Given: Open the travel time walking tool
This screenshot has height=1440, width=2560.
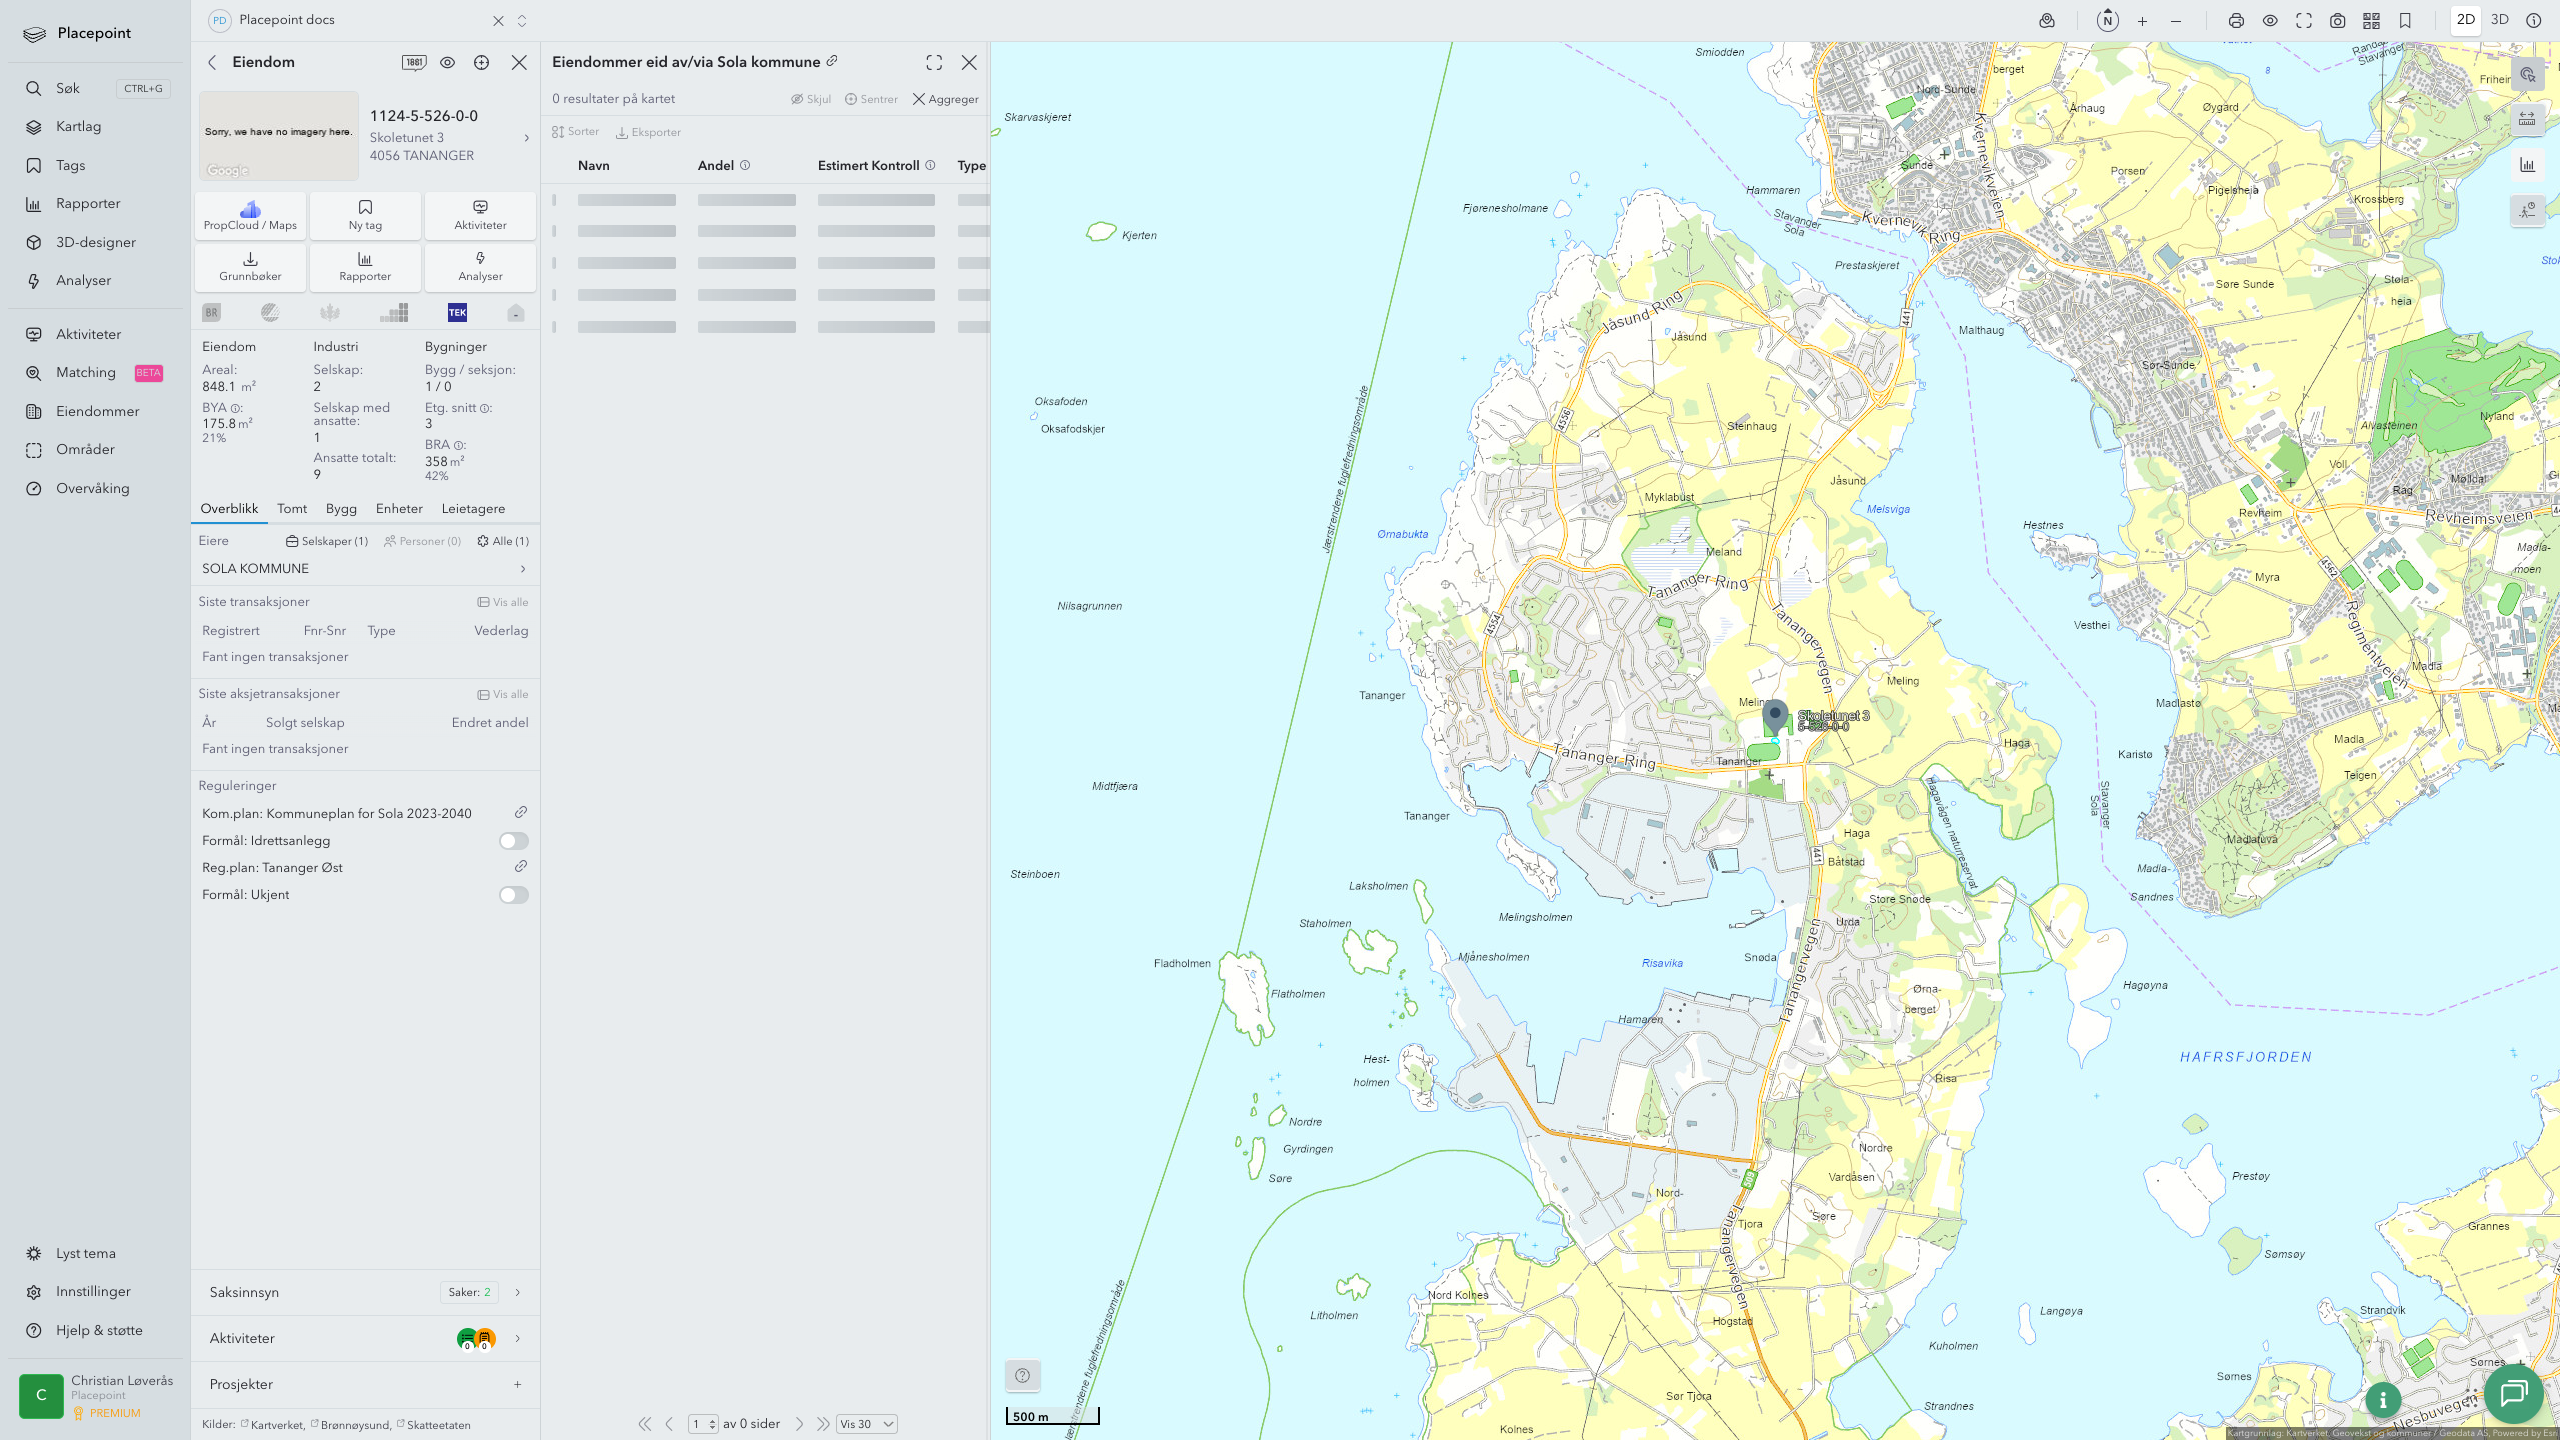Looking at the screenshot, I should 2528,210.
